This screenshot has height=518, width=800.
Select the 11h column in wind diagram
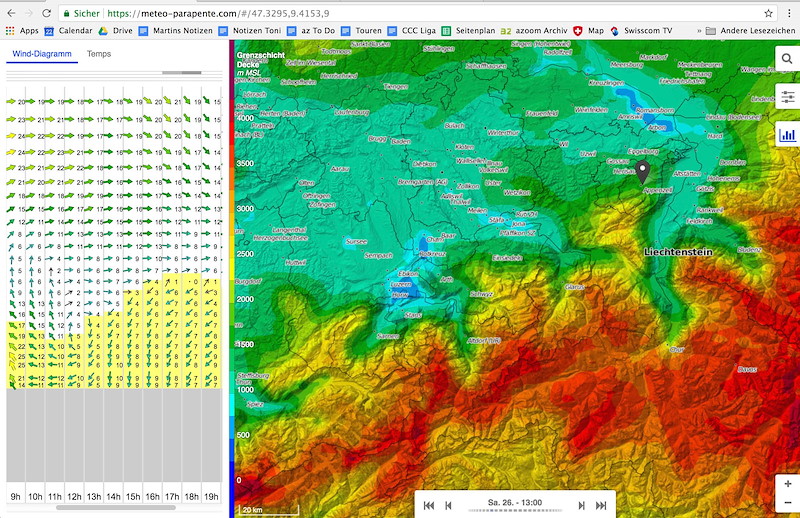[x=55, y=496]
